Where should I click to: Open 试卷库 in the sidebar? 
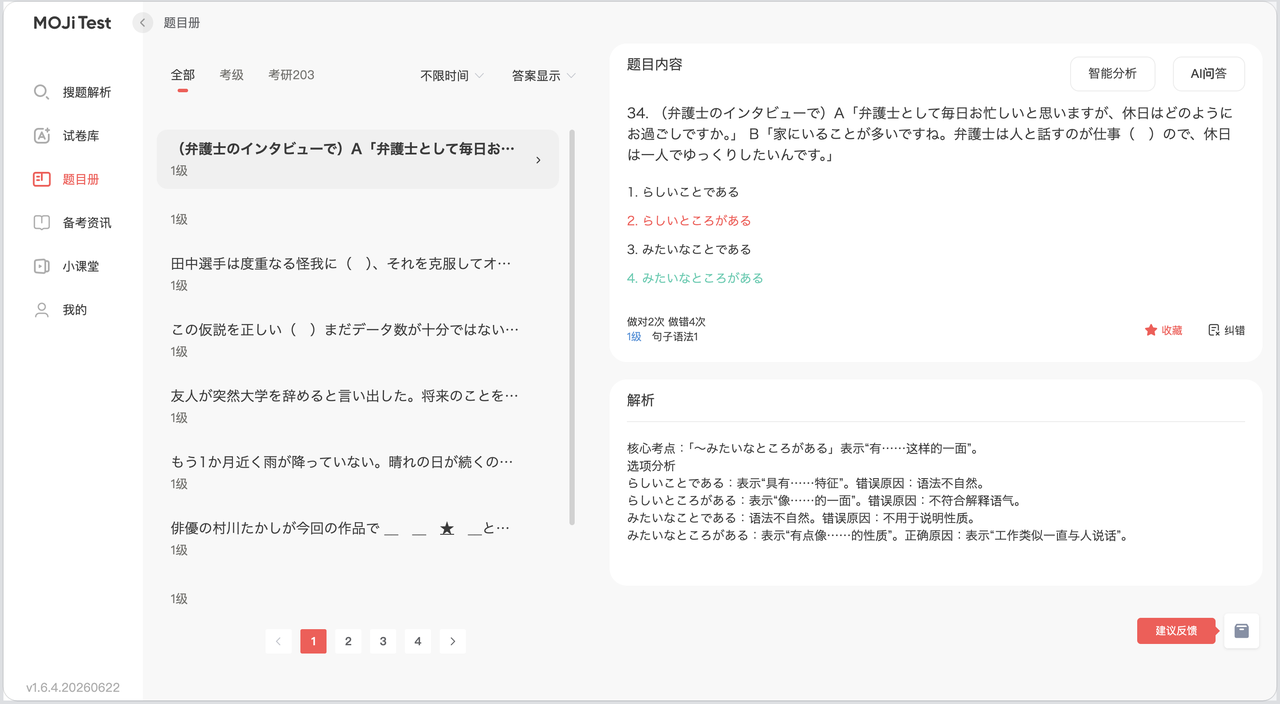pyautogui.click(x=81, y=136)
